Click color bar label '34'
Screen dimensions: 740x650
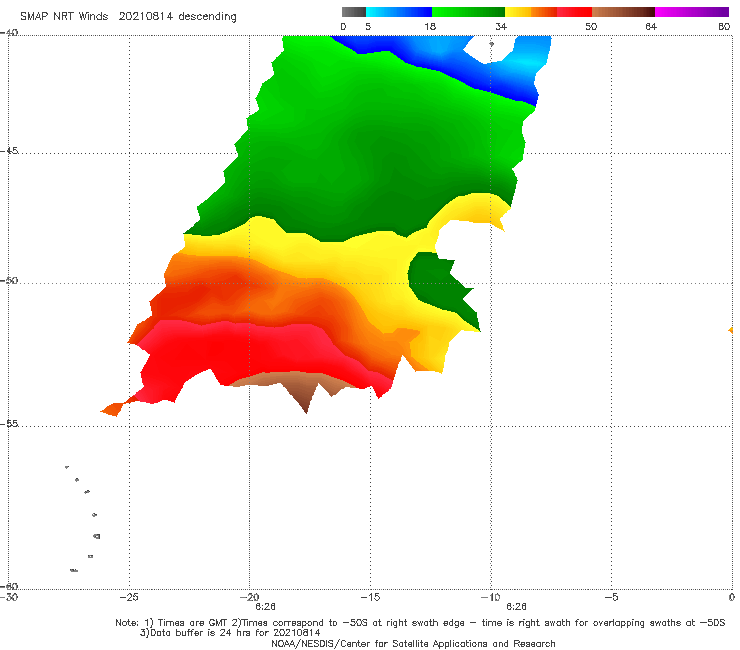click(501, 26)
